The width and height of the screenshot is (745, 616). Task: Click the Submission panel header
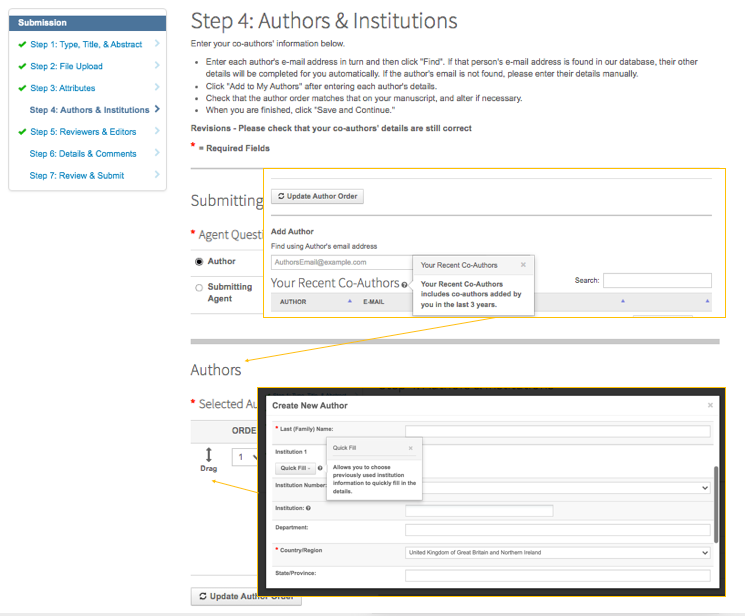87,23
